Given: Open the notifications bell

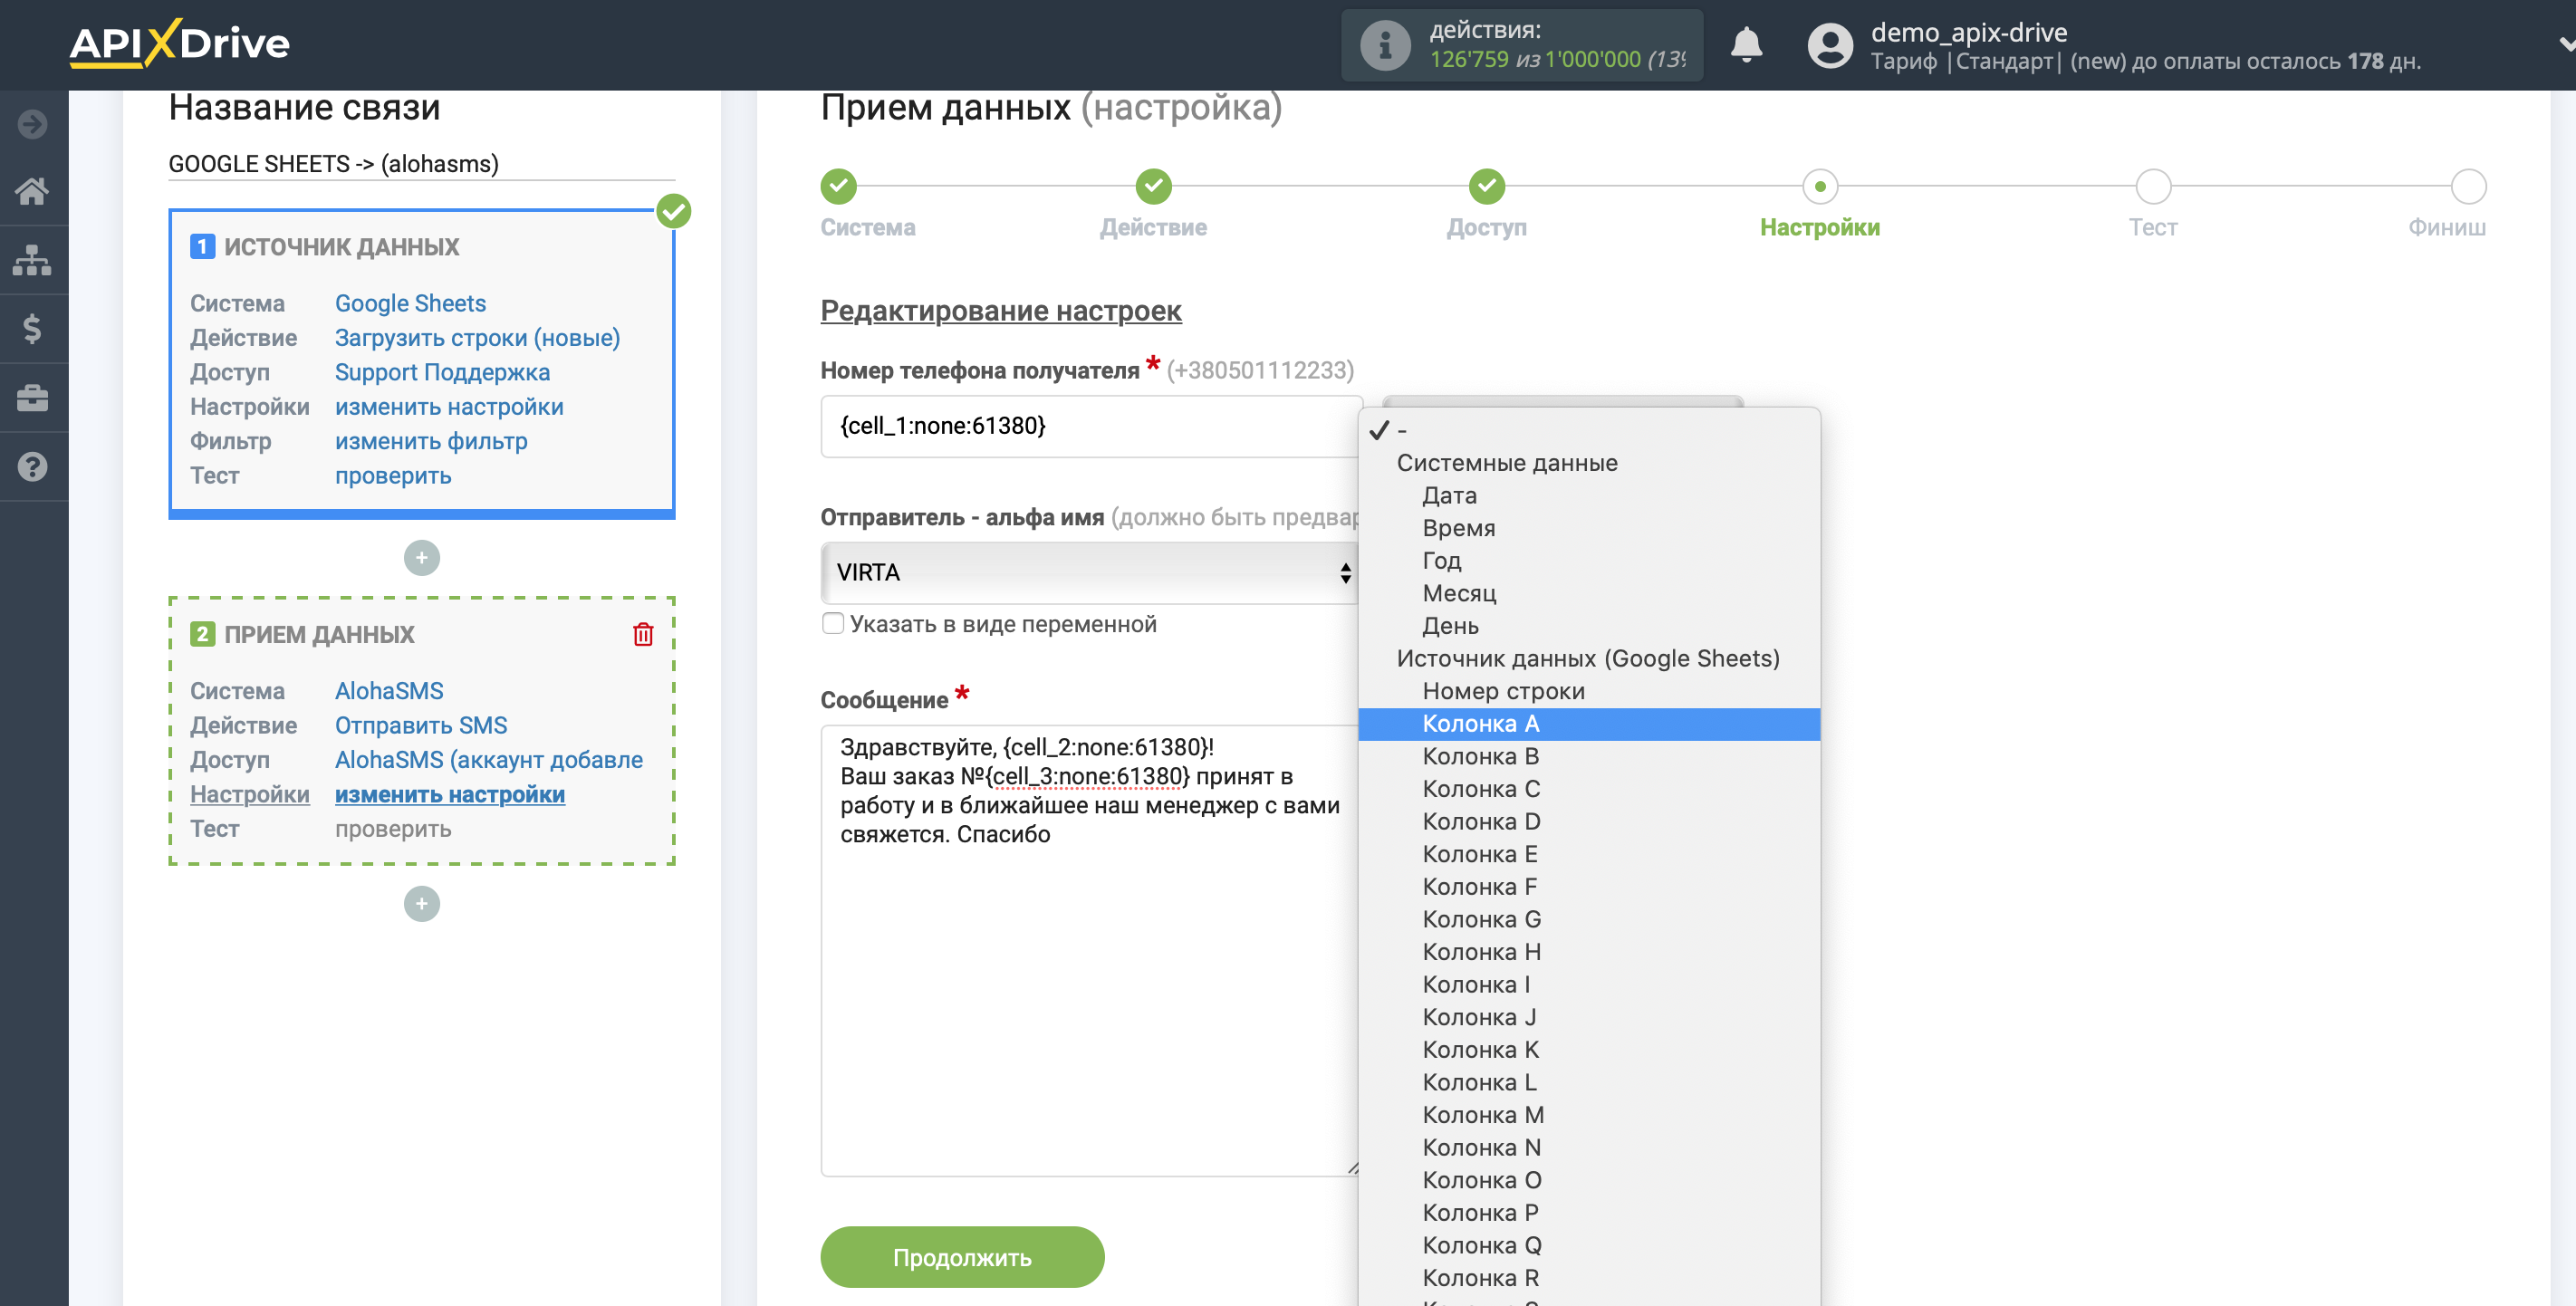Looking at the screenshot, I should pyautogui.click(x=1746, y=45).
